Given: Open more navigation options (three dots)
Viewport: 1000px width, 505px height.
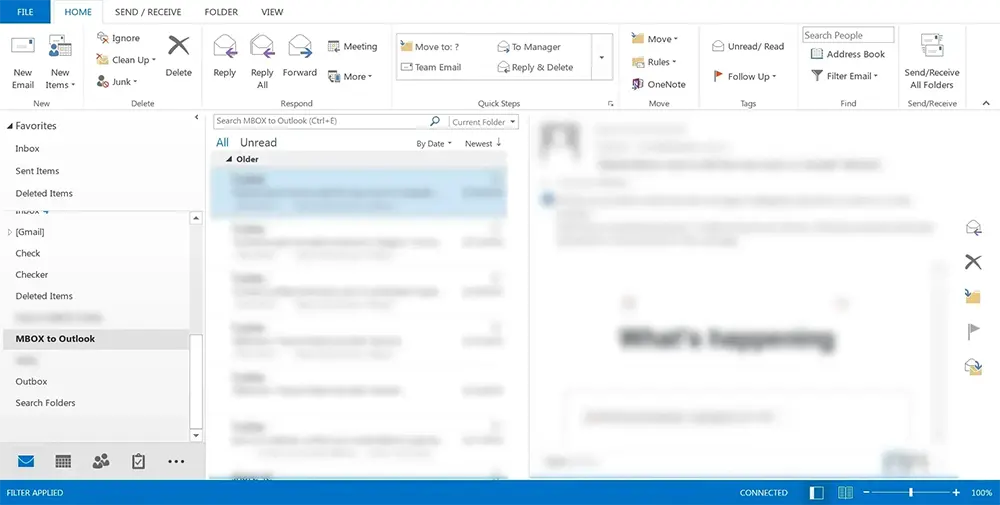Looking at the screenshot, I should point(176,462).
